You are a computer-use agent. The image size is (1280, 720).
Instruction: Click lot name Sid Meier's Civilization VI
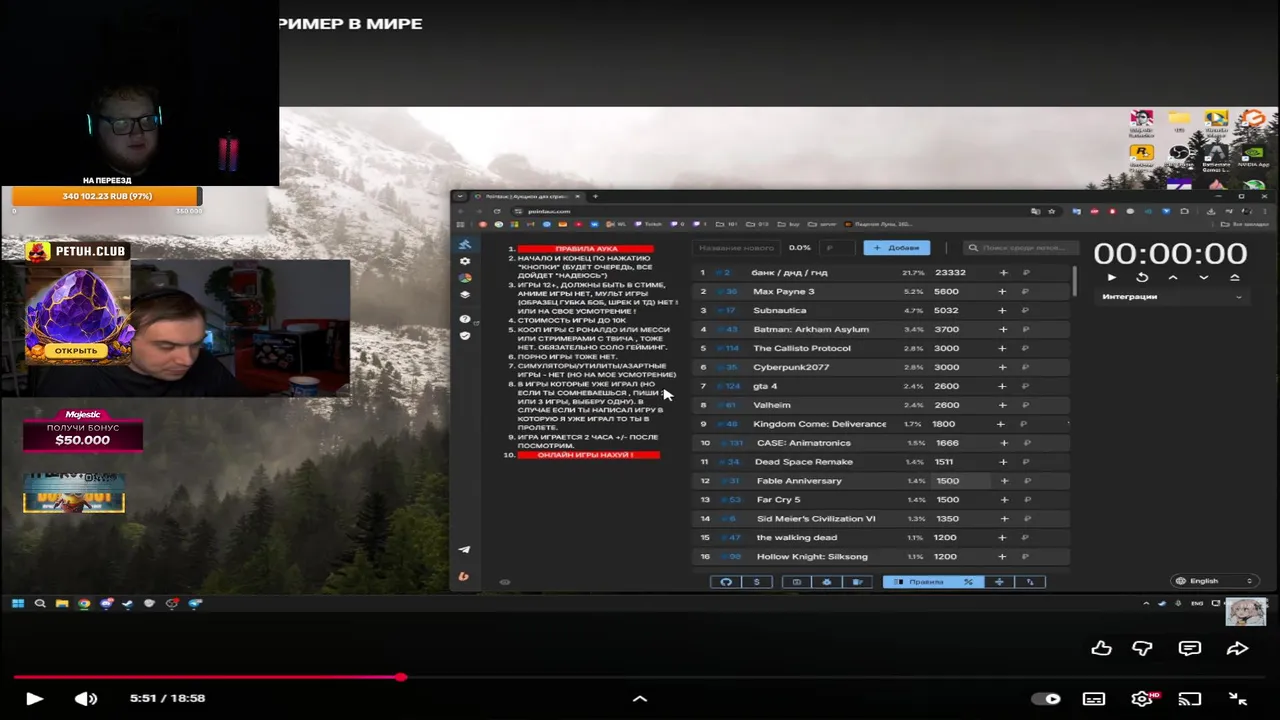[816, 519]
